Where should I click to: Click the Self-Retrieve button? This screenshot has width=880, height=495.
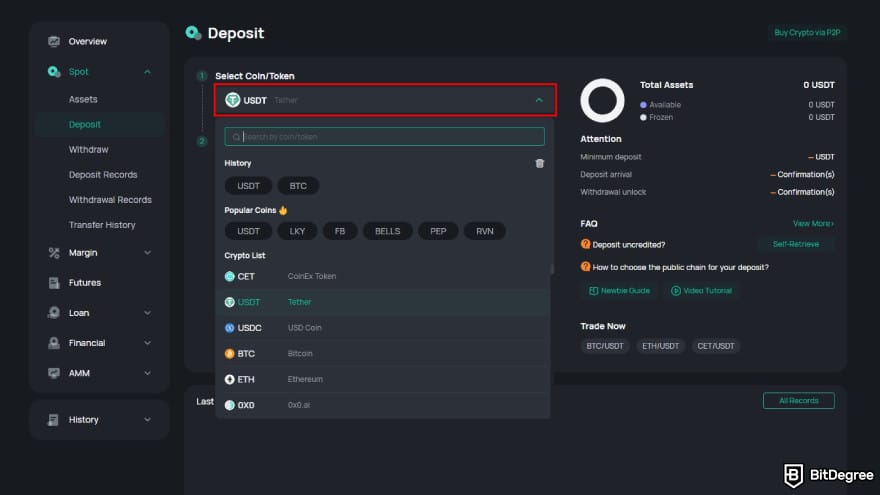[796, 244]
